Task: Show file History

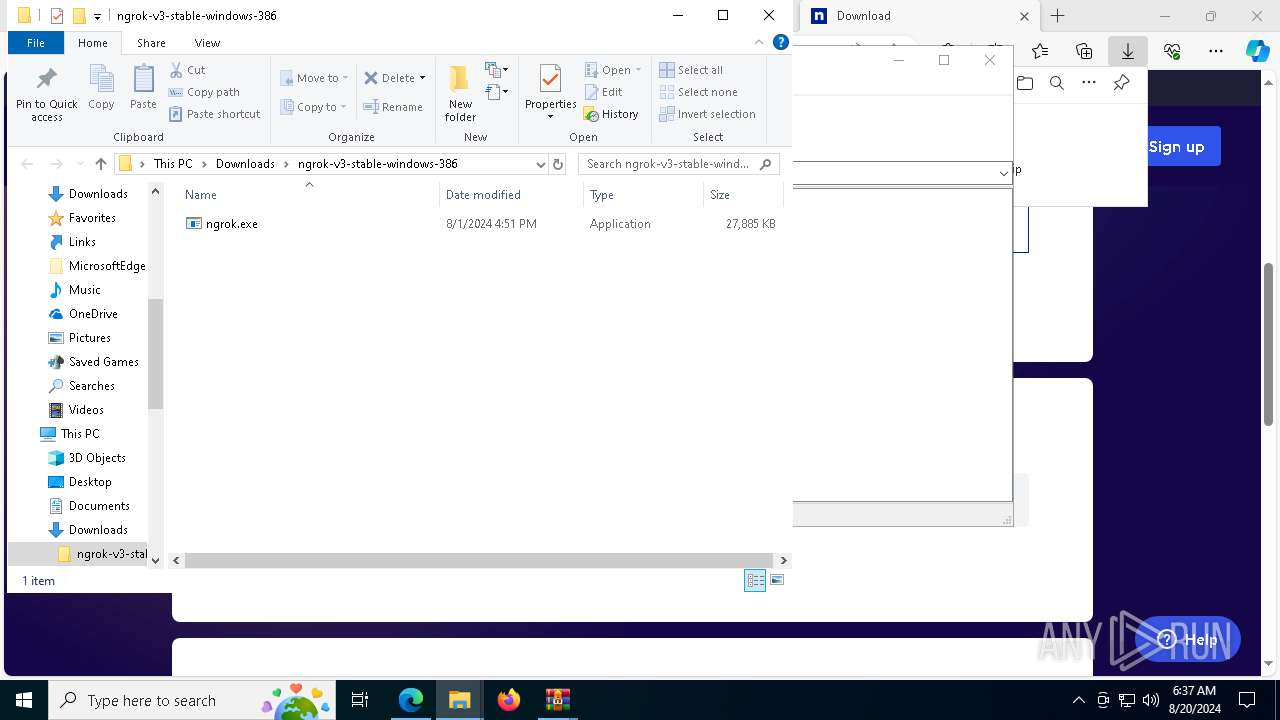Action: point(611,114)
